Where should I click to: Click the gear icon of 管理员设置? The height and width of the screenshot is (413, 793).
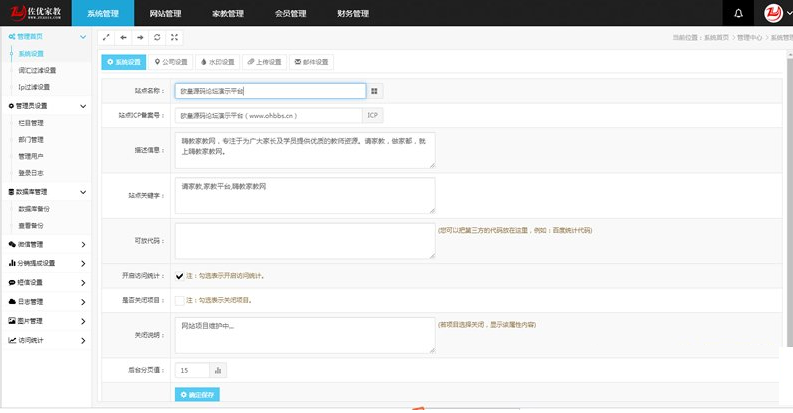coord(12,106)
